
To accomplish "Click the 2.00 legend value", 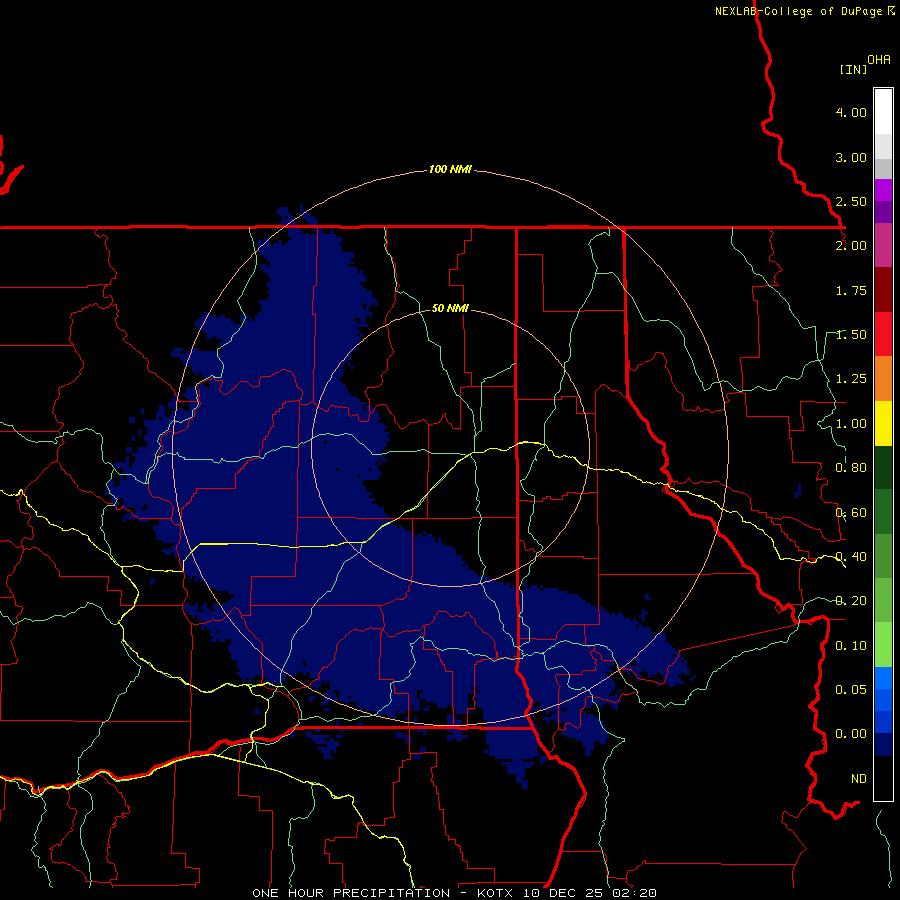I will coord(851,246).
